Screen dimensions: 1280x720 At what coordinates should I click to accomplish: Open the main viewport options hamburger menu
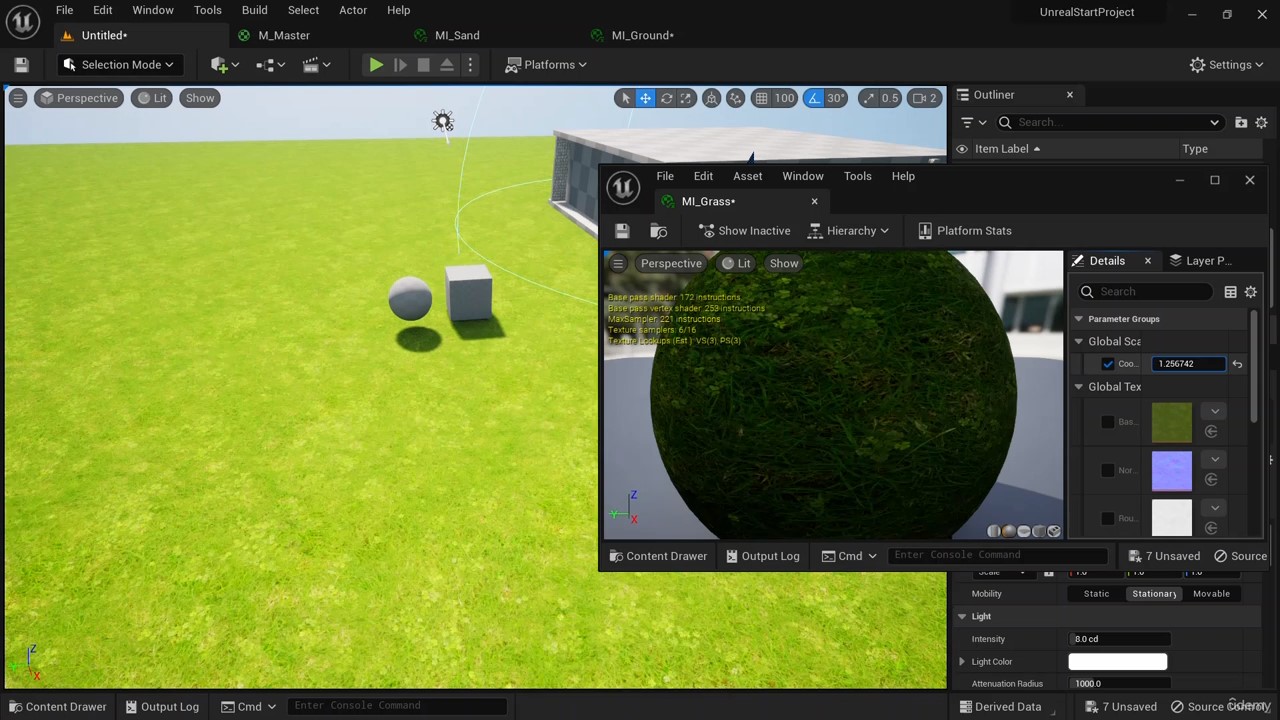[x=18, y=98]
